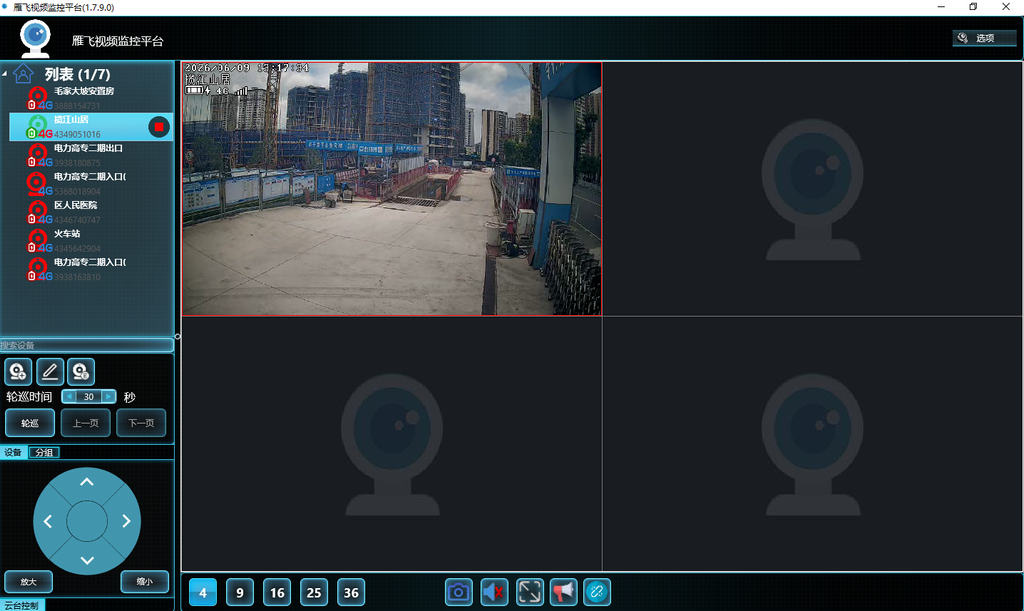This screenshot has height=611, width=1024.
Task: Click the add device icon
Action: click(18, 371)
